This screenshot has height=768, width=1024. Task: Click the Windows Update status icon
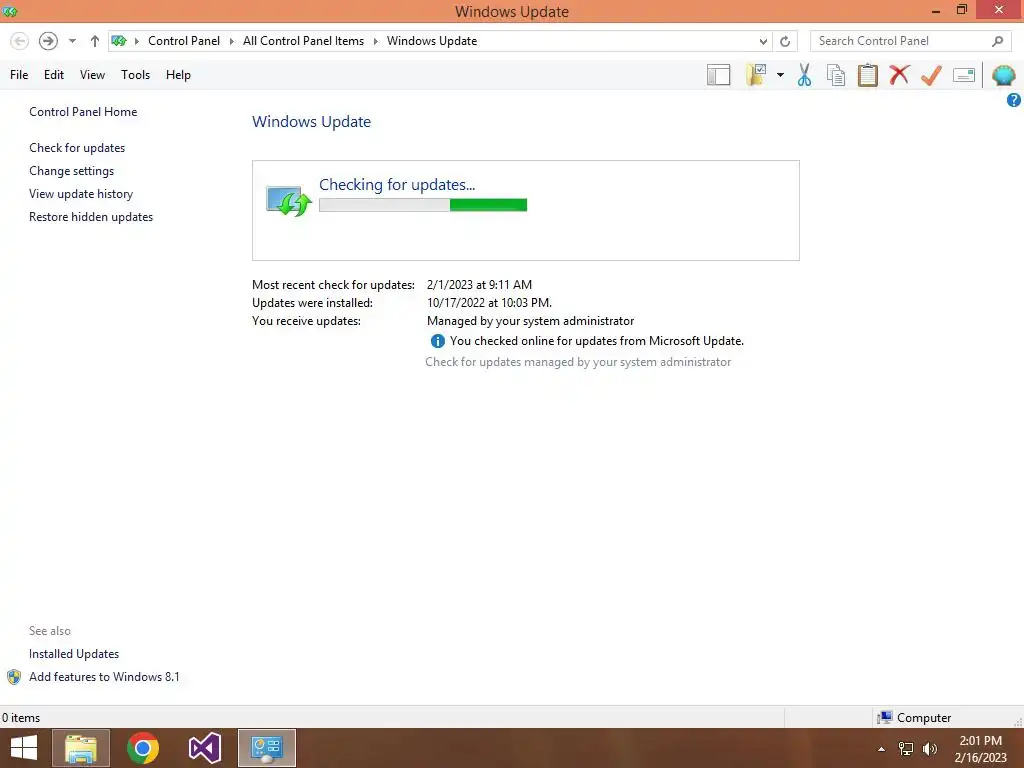(x=289, y=201)
